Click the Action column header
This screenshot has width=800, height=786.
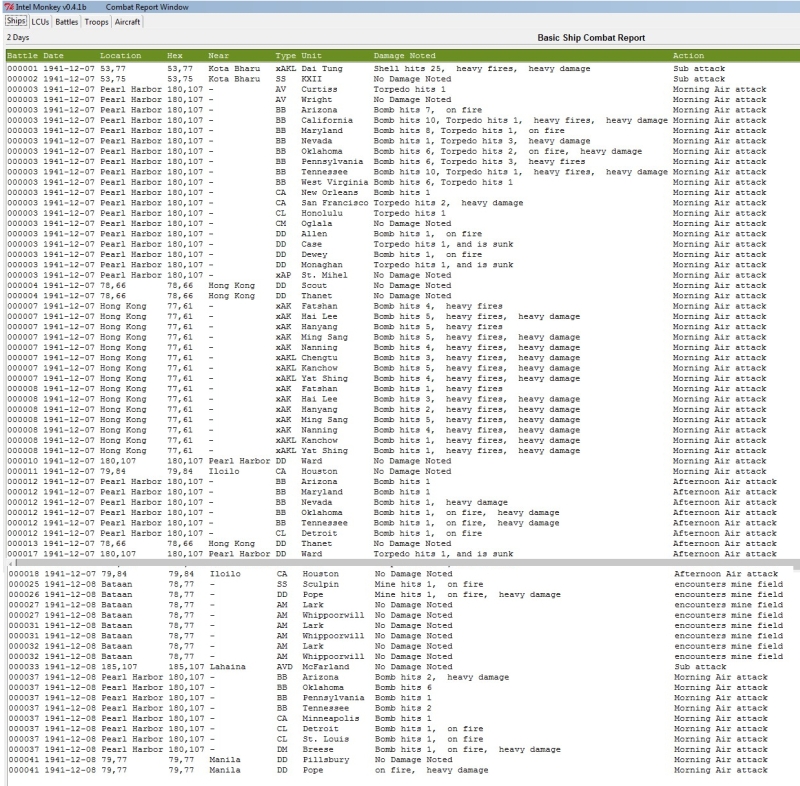pyautogui.click(x=688, y=56)
